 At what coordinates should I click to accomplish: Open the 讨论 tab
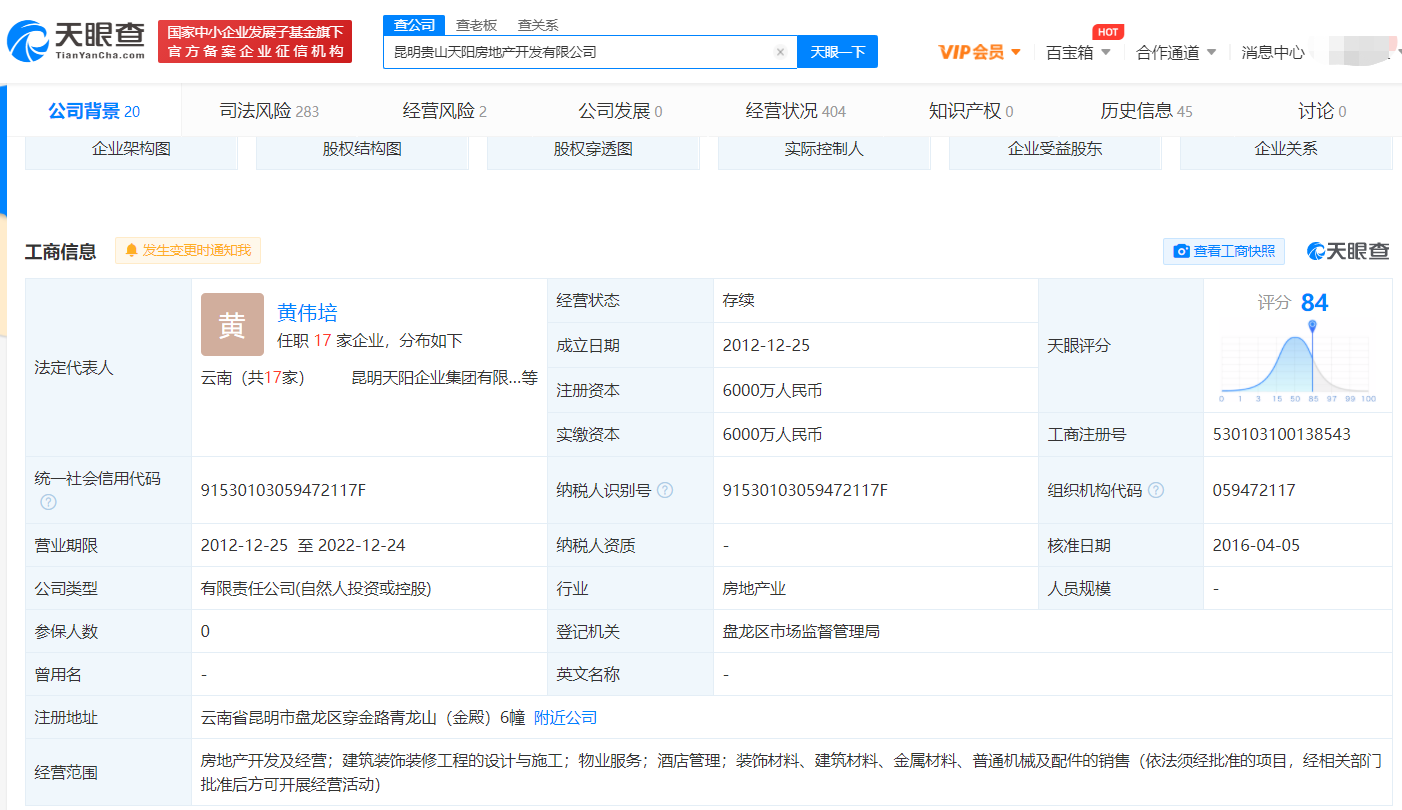(x=1322, y=111)
